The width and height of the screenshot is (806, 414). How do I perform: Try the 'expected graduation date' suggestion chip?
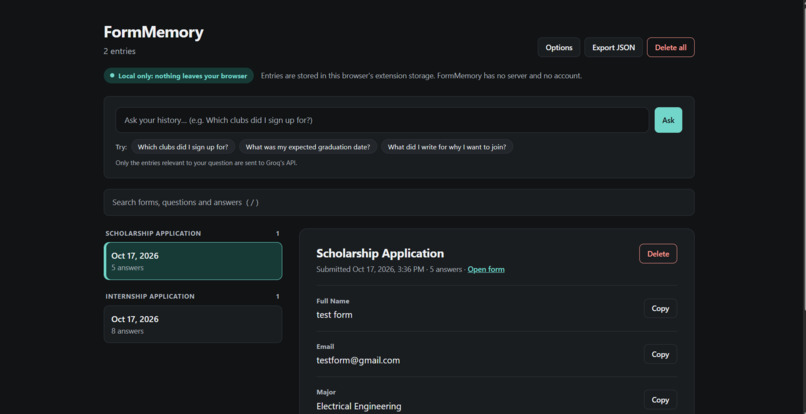pos(308,147)
